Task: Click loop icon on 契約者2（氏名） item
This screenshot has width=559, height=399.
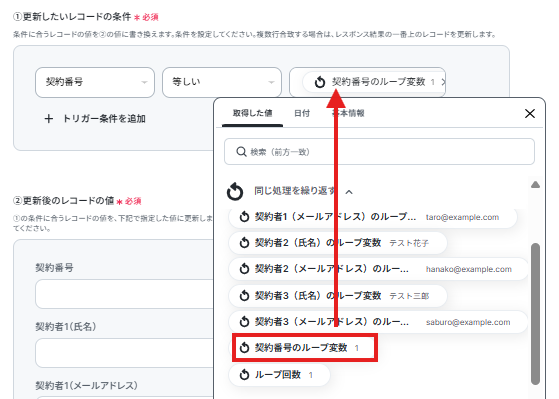Action: point(244,243)
